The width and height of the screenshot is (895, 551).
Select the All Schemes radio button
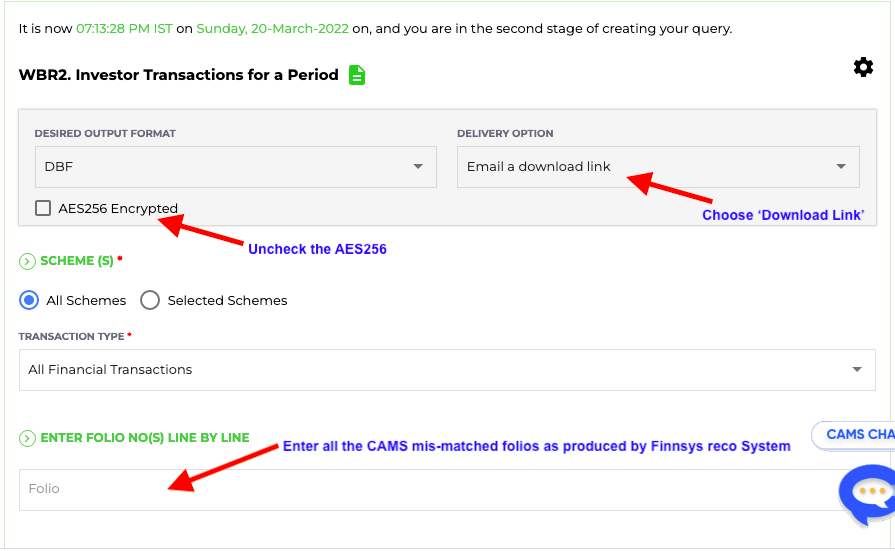click(29, 300)
